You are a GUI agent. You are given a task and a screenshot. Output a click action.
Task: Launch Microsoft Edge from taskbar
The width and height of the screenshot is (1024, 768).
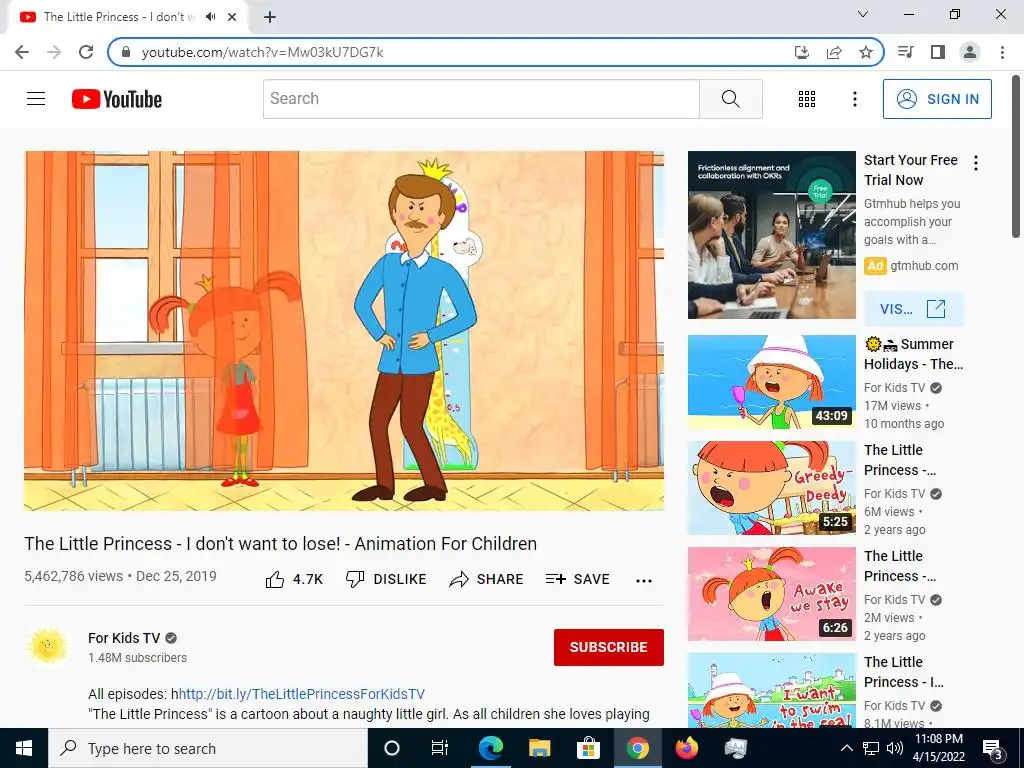pyautogui.click(x=490, y=748)
